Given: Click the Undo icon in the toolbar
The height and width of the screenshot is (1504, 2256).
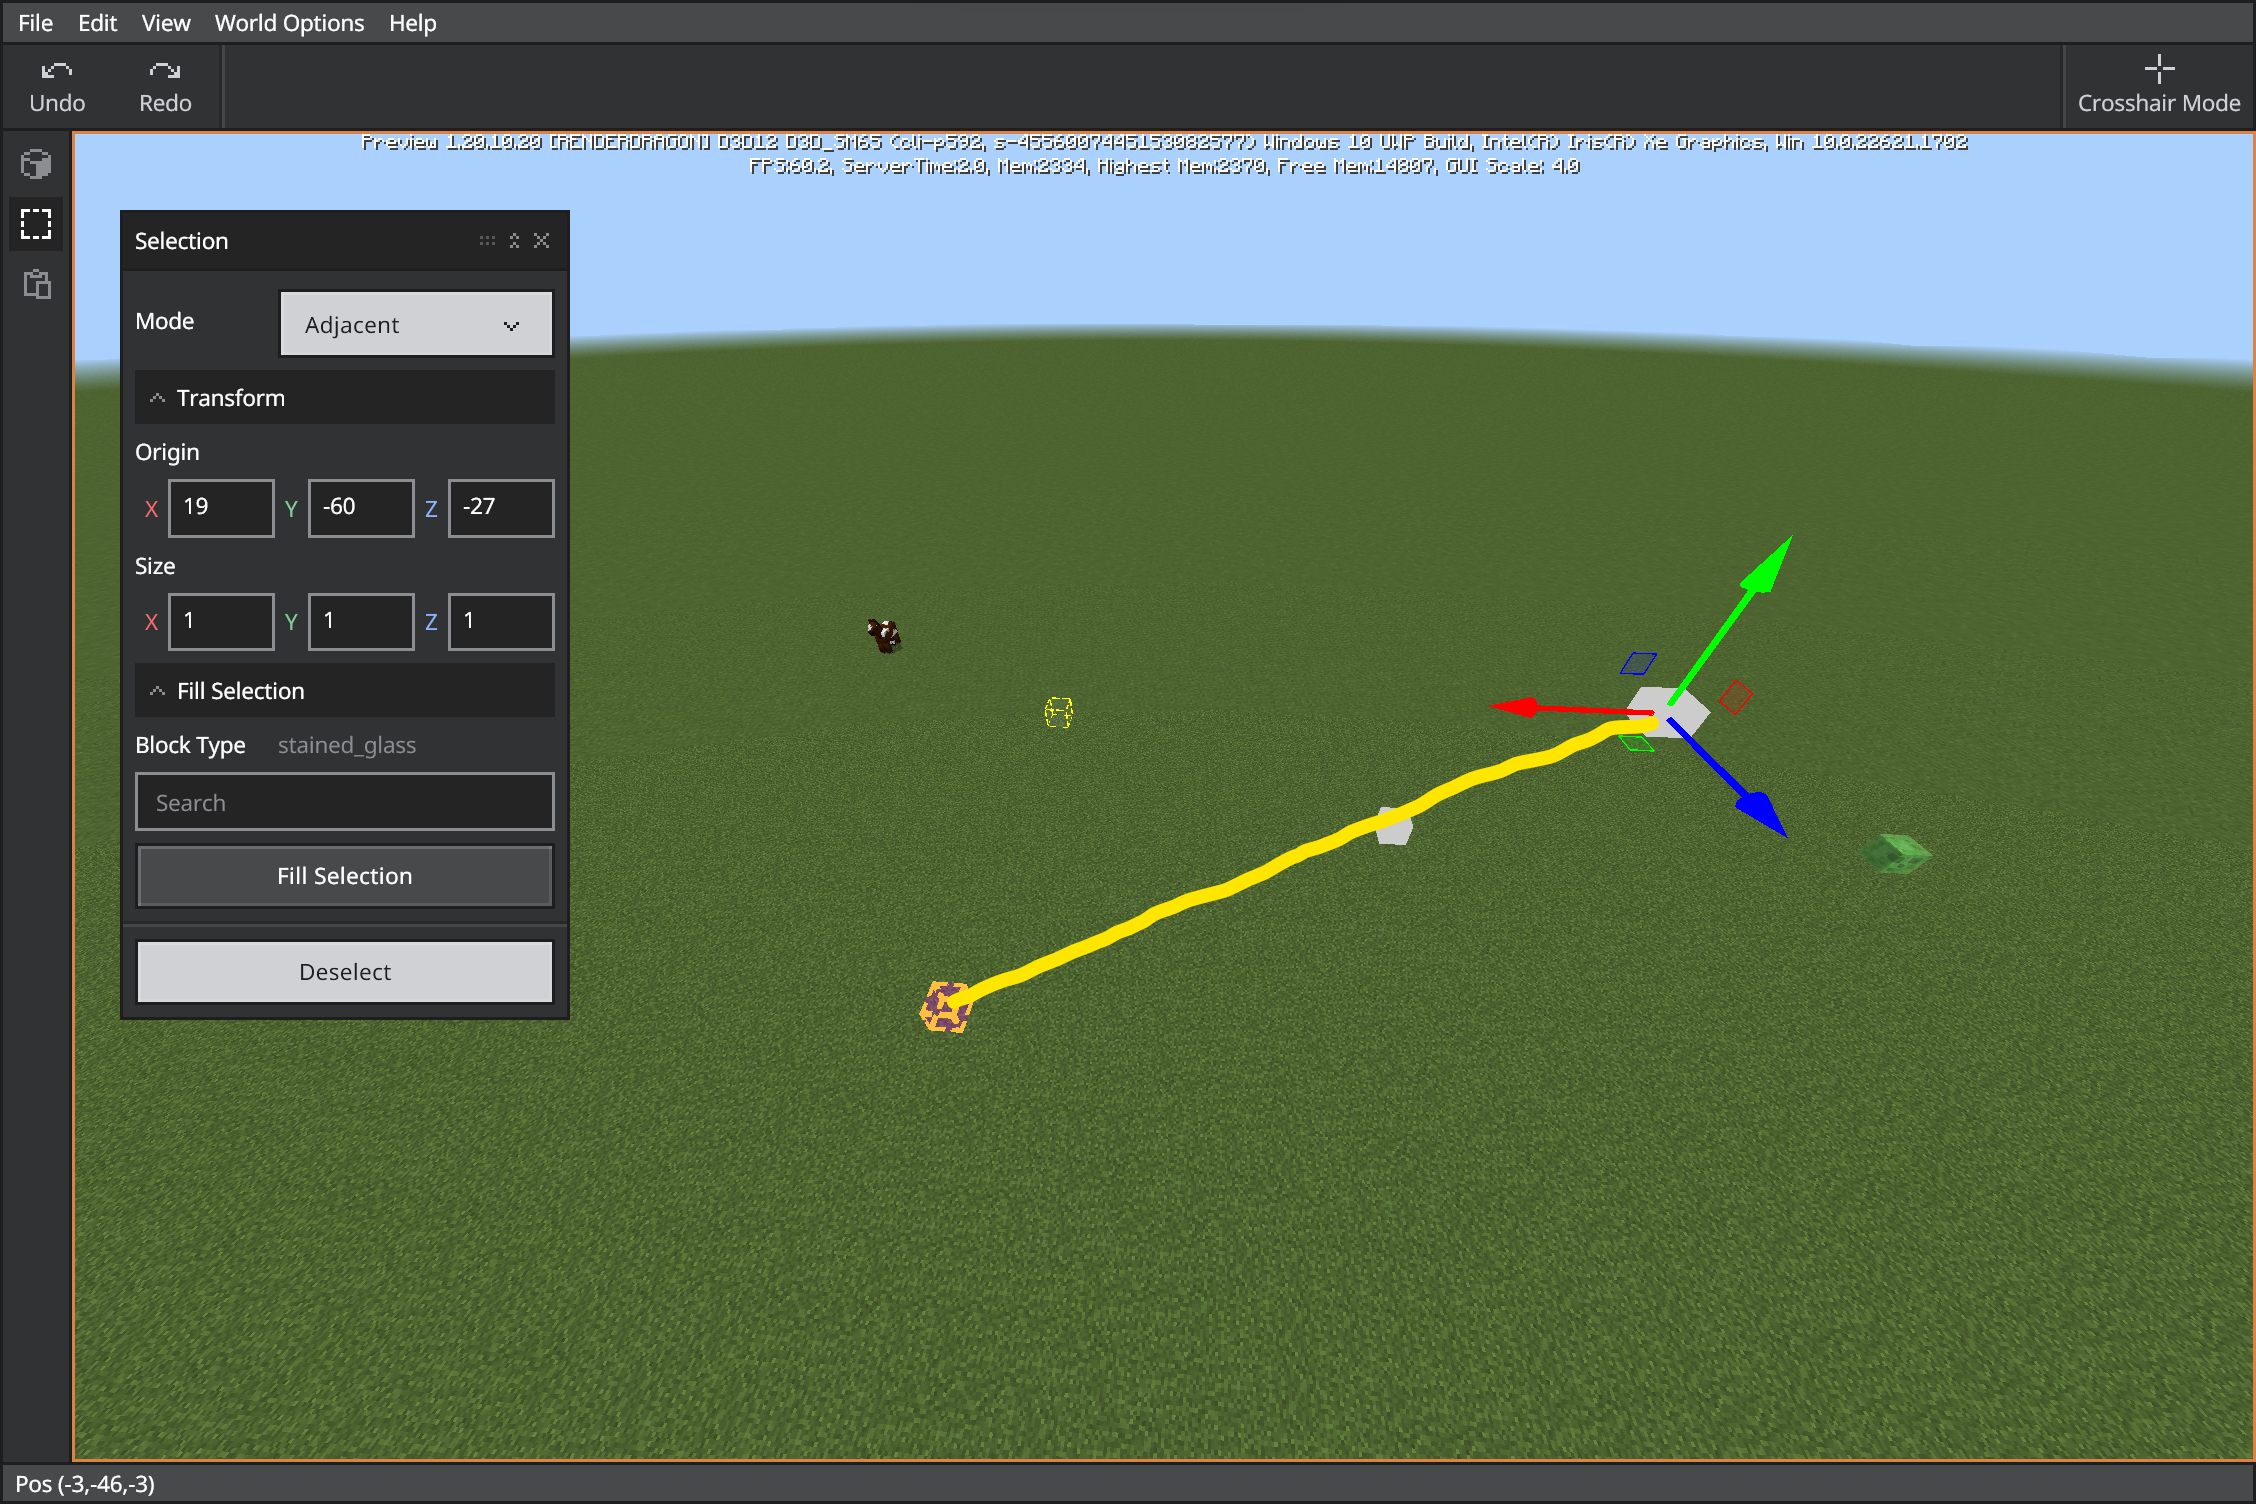Looking at the screenshot, I should (56, 85).
